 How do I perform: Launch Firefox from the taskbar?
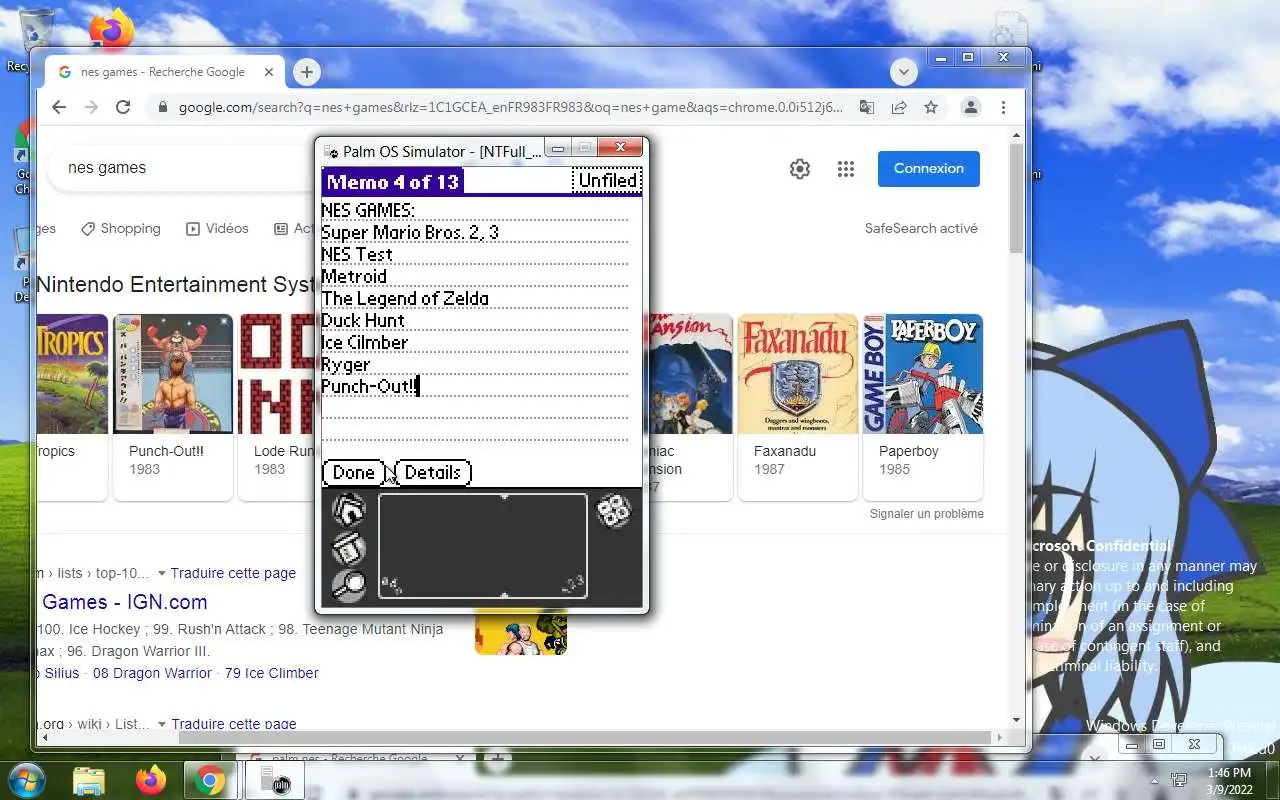click(151, 780)
